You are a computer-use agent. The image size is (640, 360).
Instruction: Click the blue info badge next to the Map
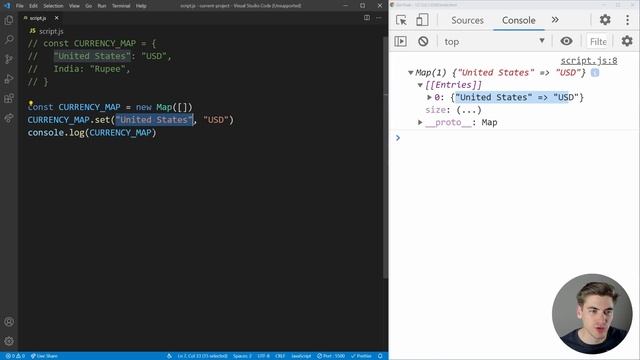point(595,73)
